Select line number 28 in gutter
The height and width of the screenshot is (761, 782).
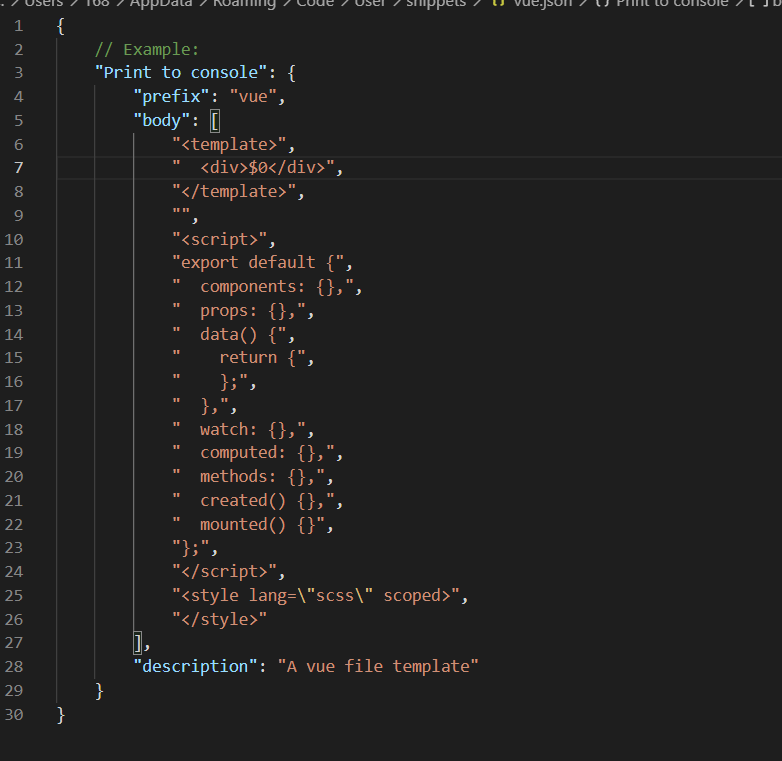[x=14, y=667]
